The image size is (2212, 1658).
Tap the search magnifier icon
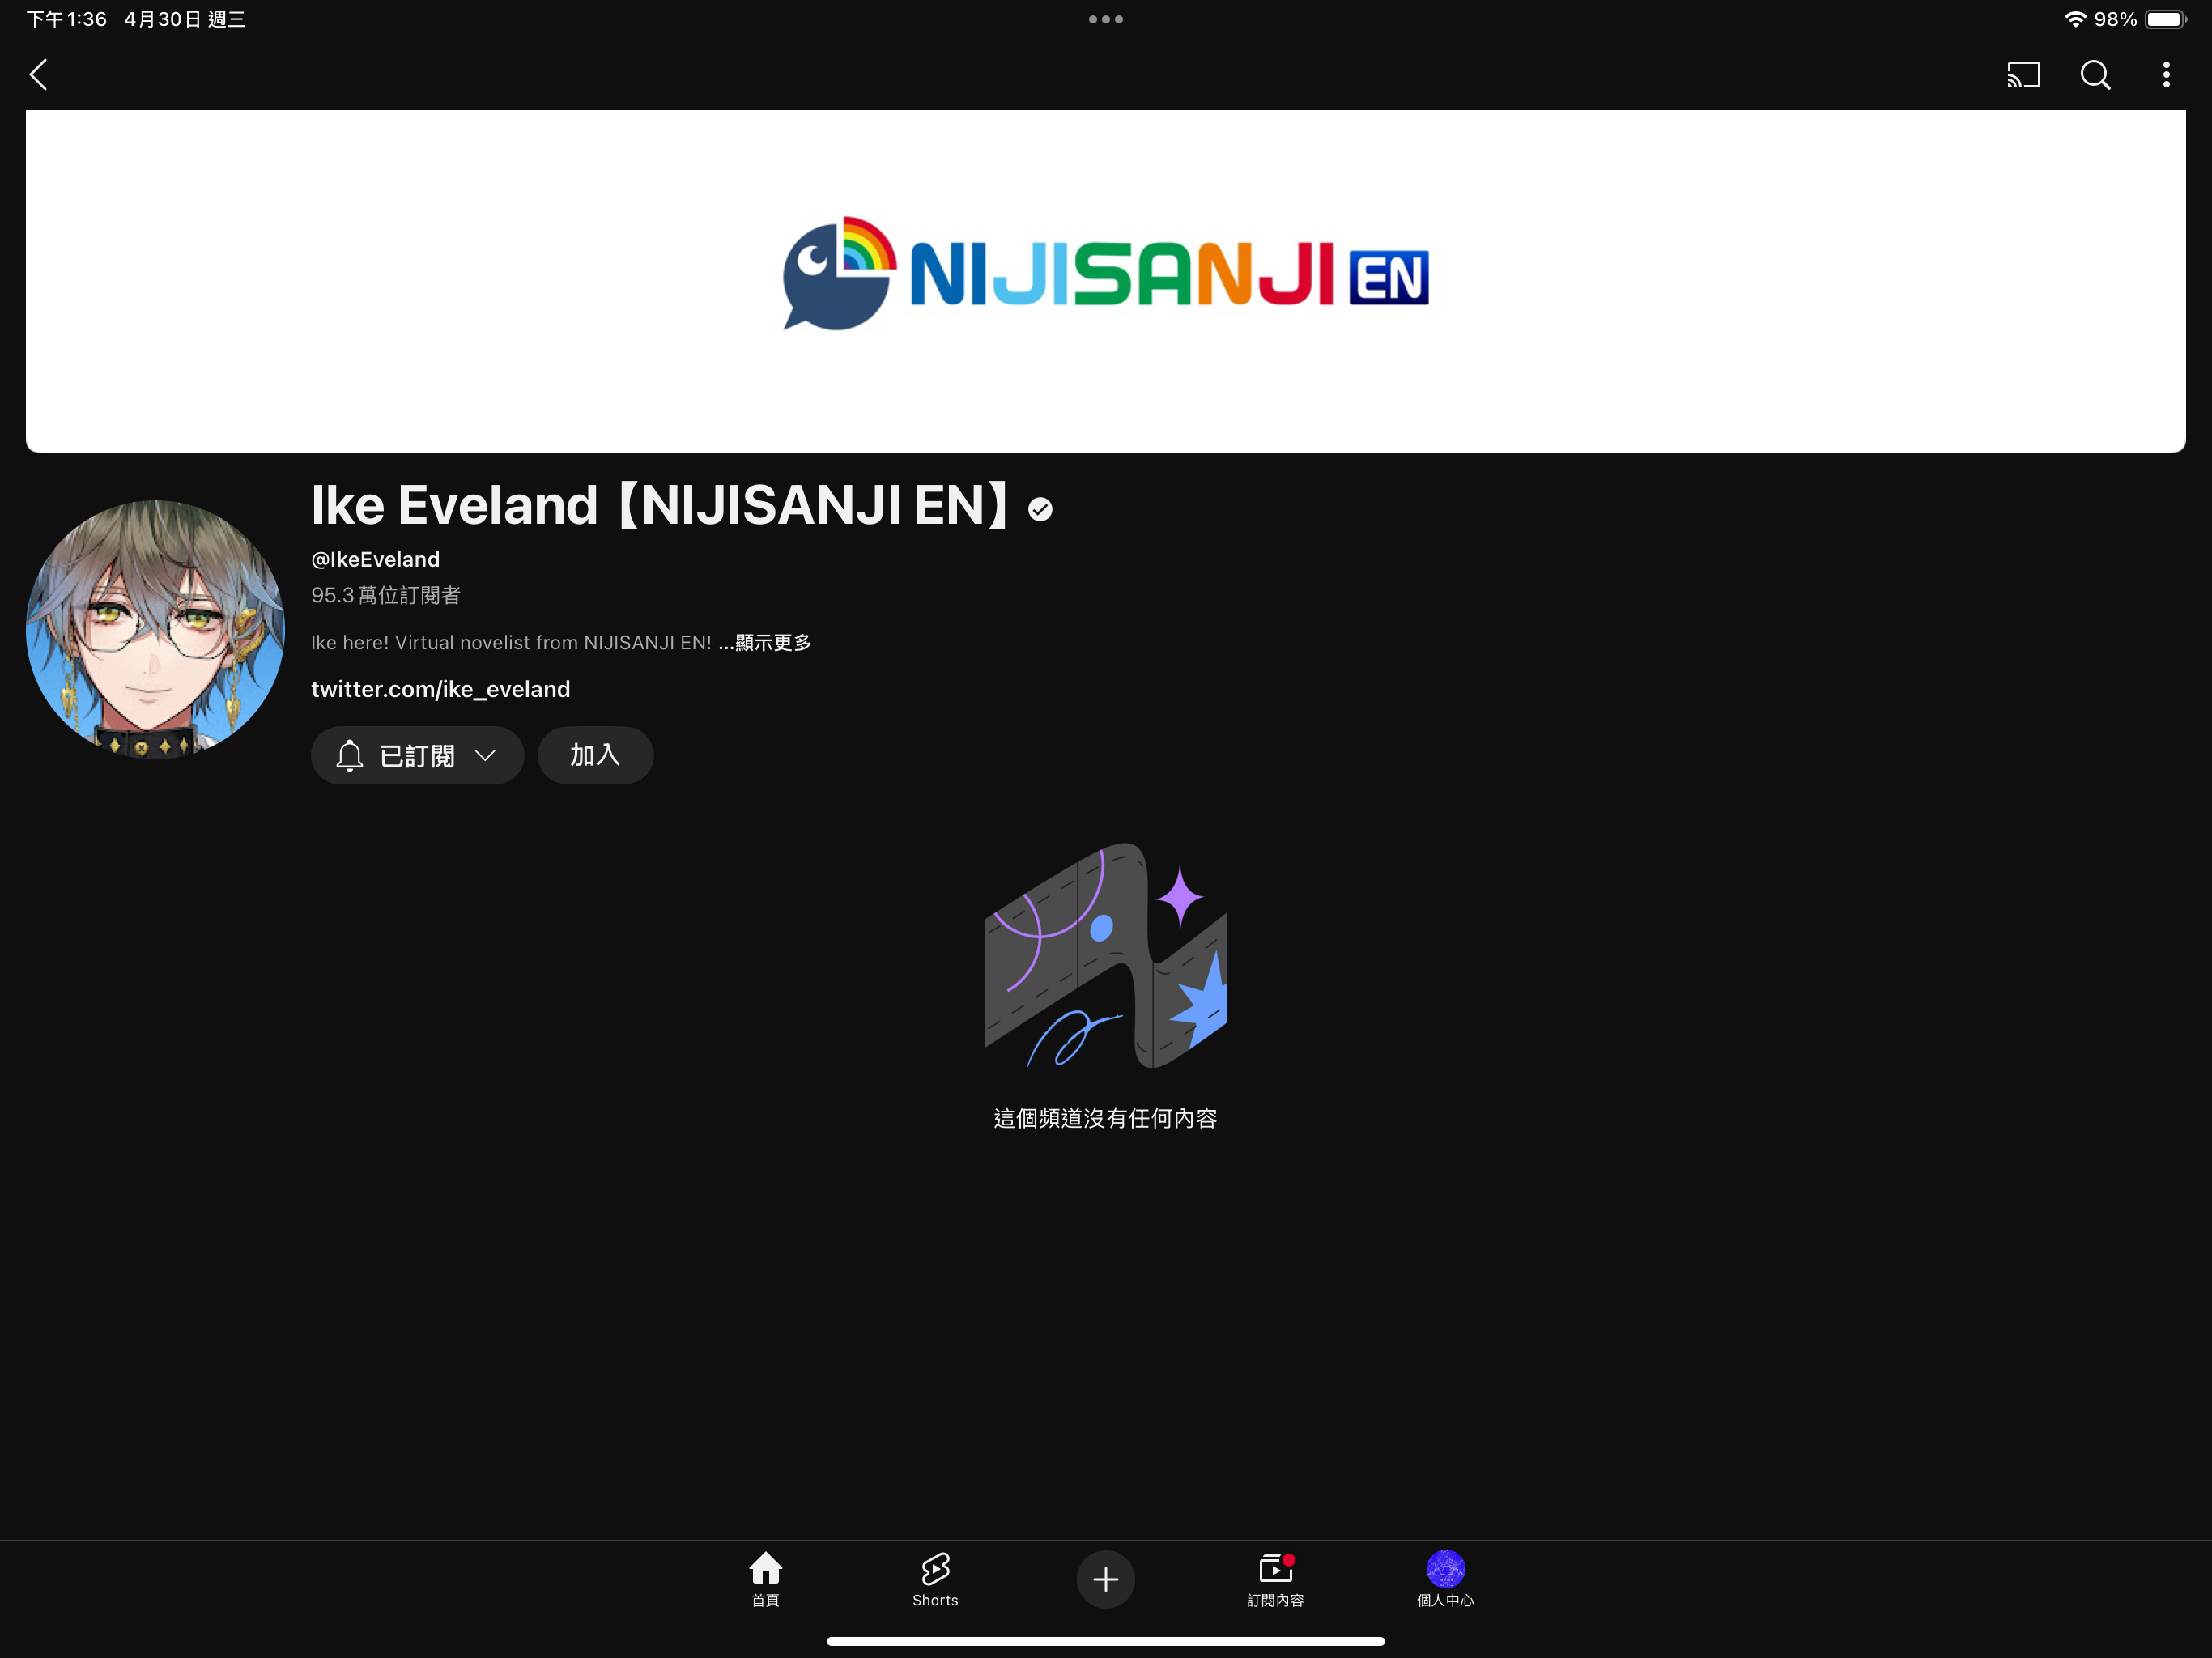(2095, 75)
